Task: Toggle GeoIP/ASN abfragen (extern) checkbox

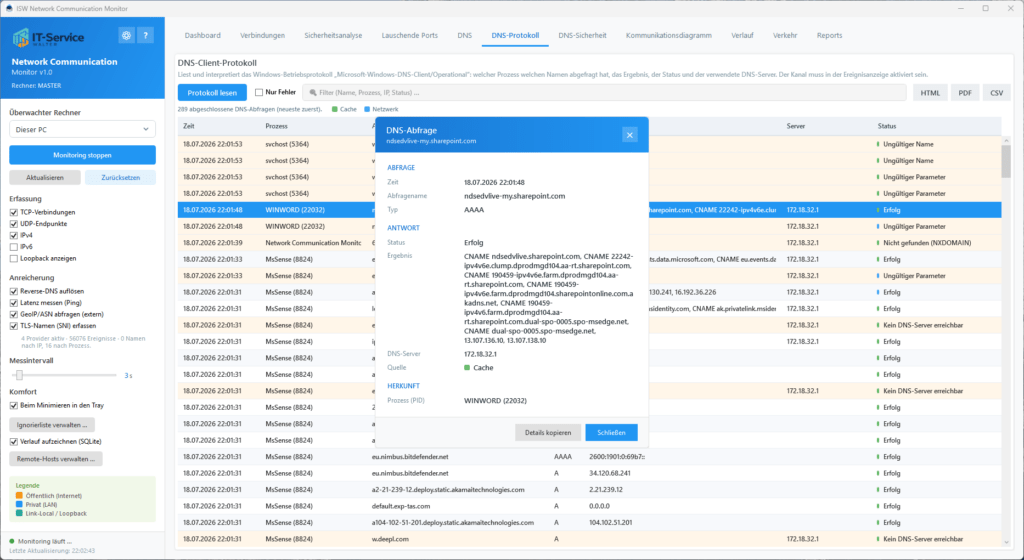Action: click(14, 314)
